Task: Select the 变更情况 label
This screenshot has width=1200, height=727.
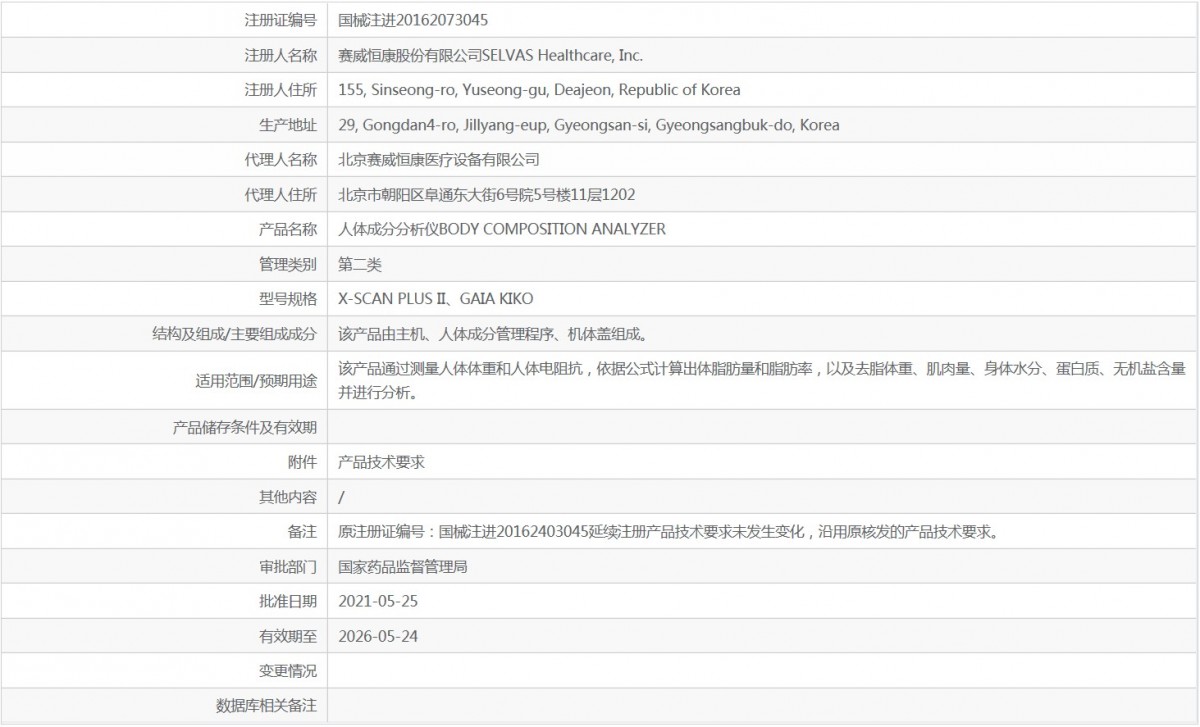Action: pyautogui.click(x=287, y=671)
